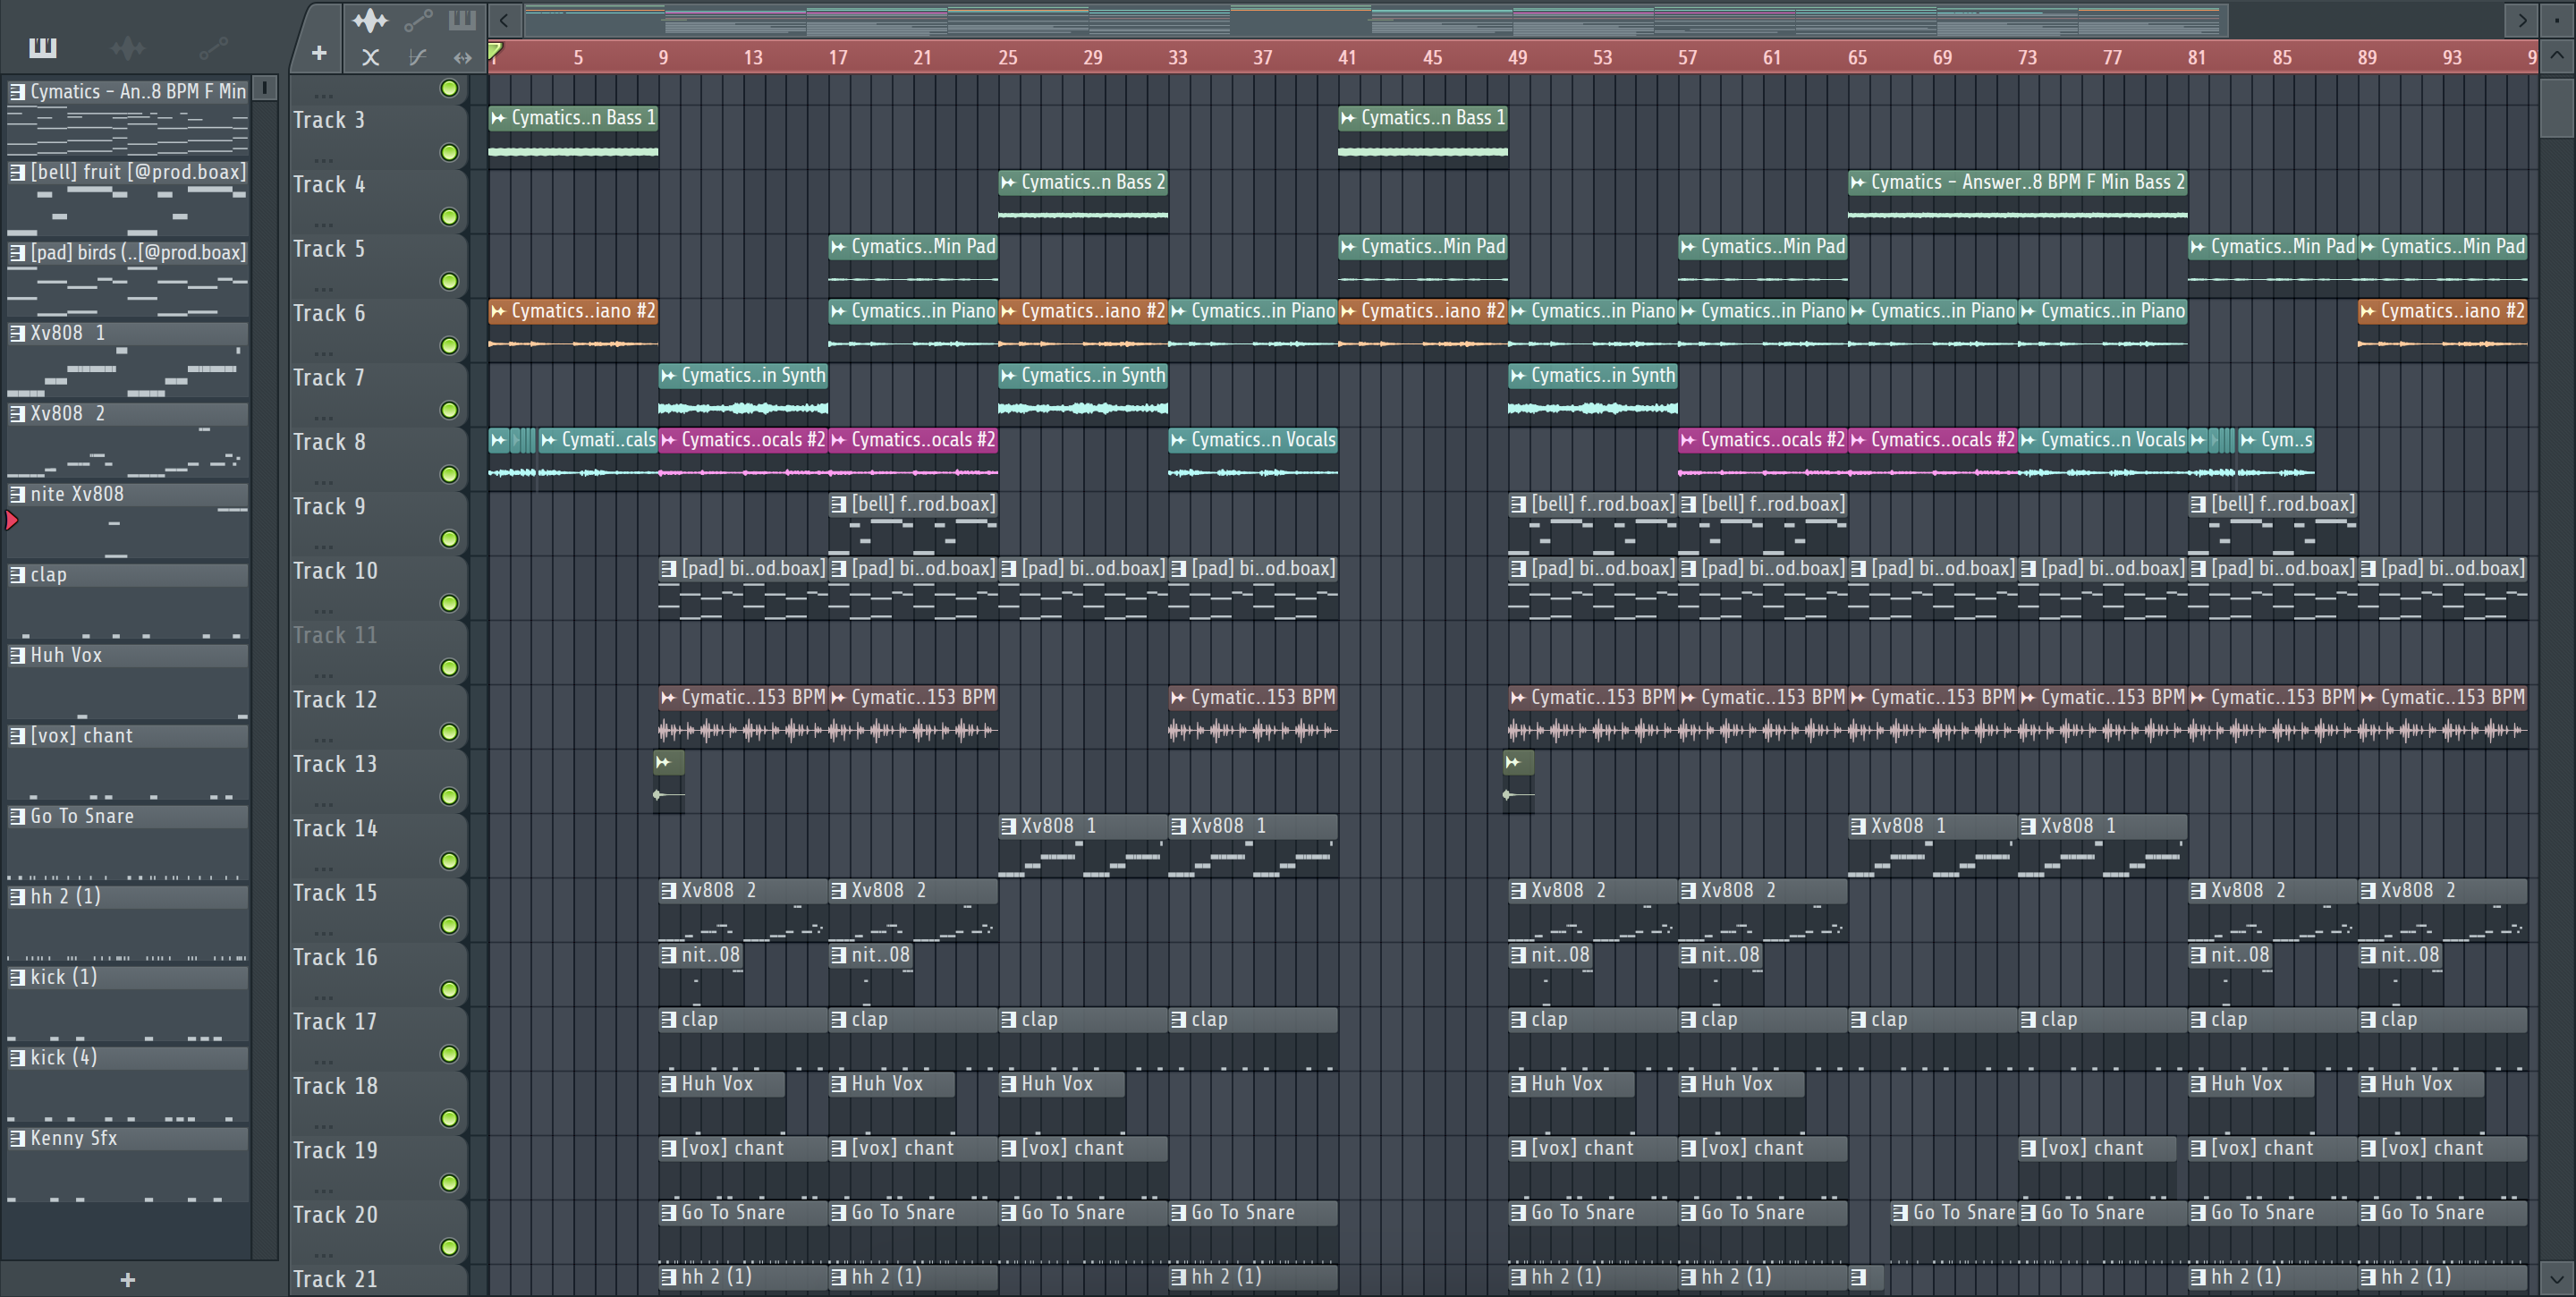Open menu of first Xv808 1 clip on Track 14
Viewport: 2576px width, 1297px height.
coord(1008,826)
